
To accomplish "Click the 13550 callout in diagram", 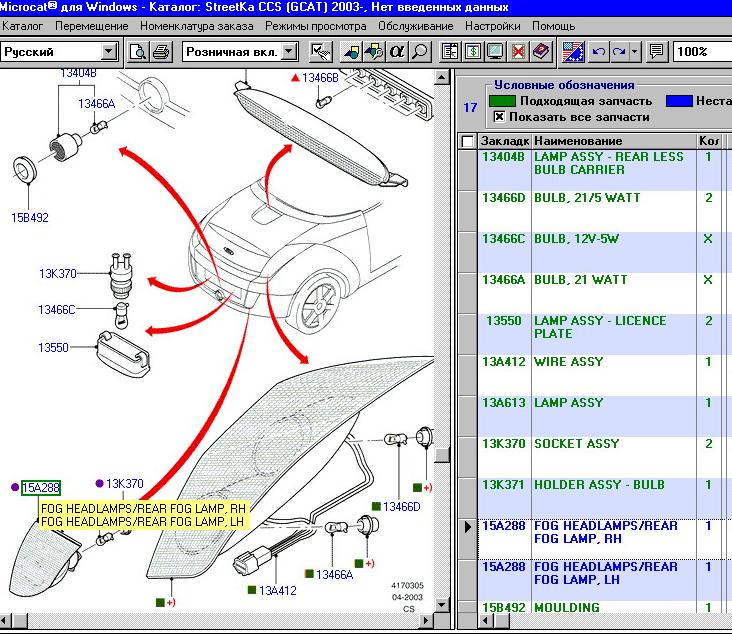I will [53, 348].
